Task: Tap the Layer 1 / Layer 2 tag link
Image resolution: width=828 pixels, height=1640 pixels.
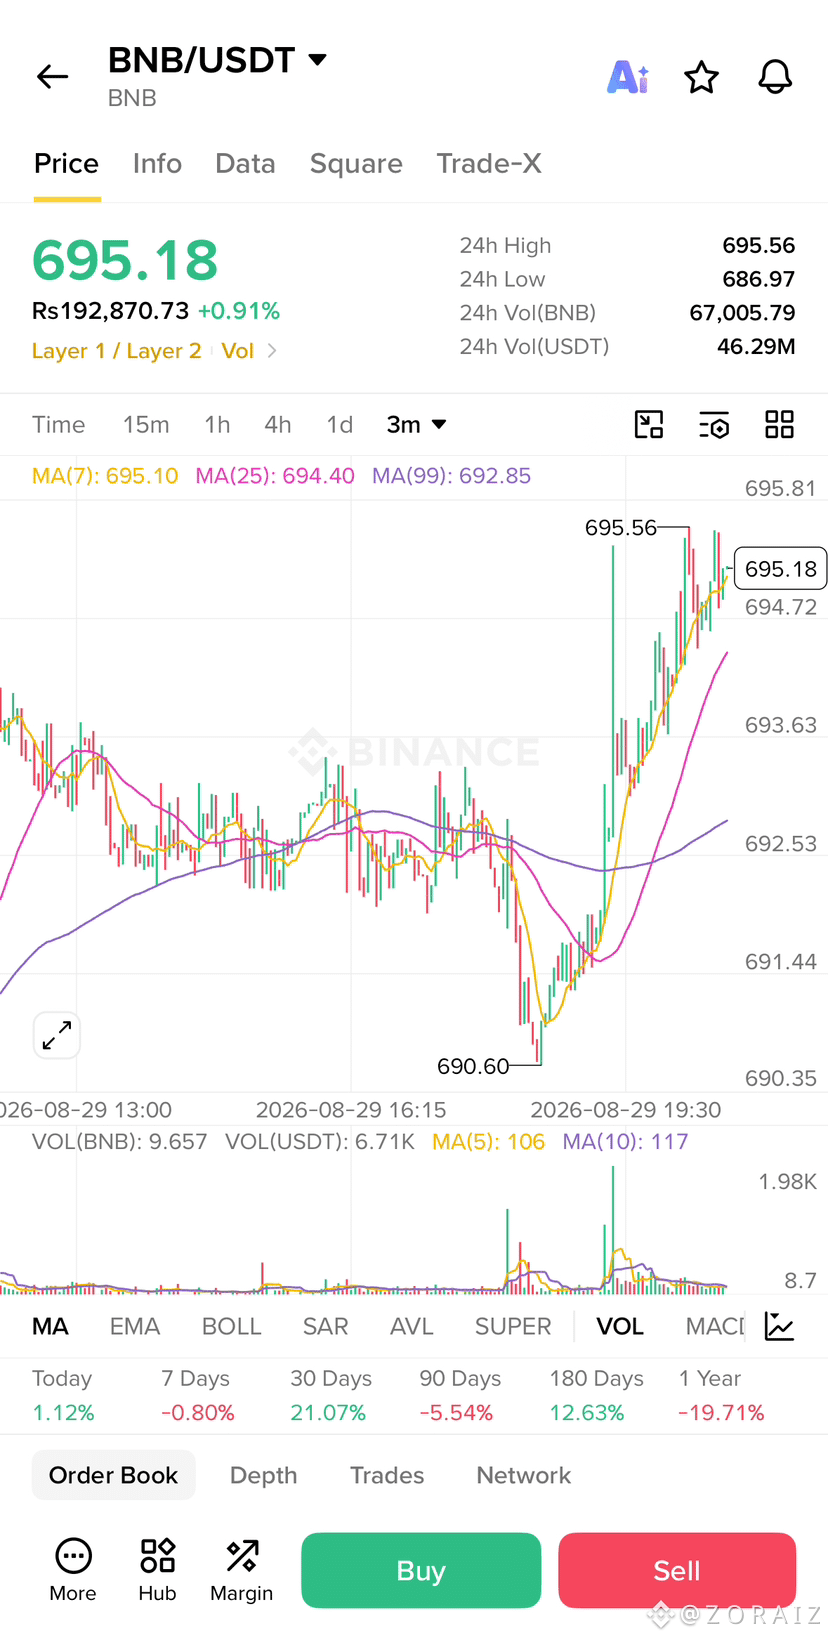Action: tap(116, 351)
